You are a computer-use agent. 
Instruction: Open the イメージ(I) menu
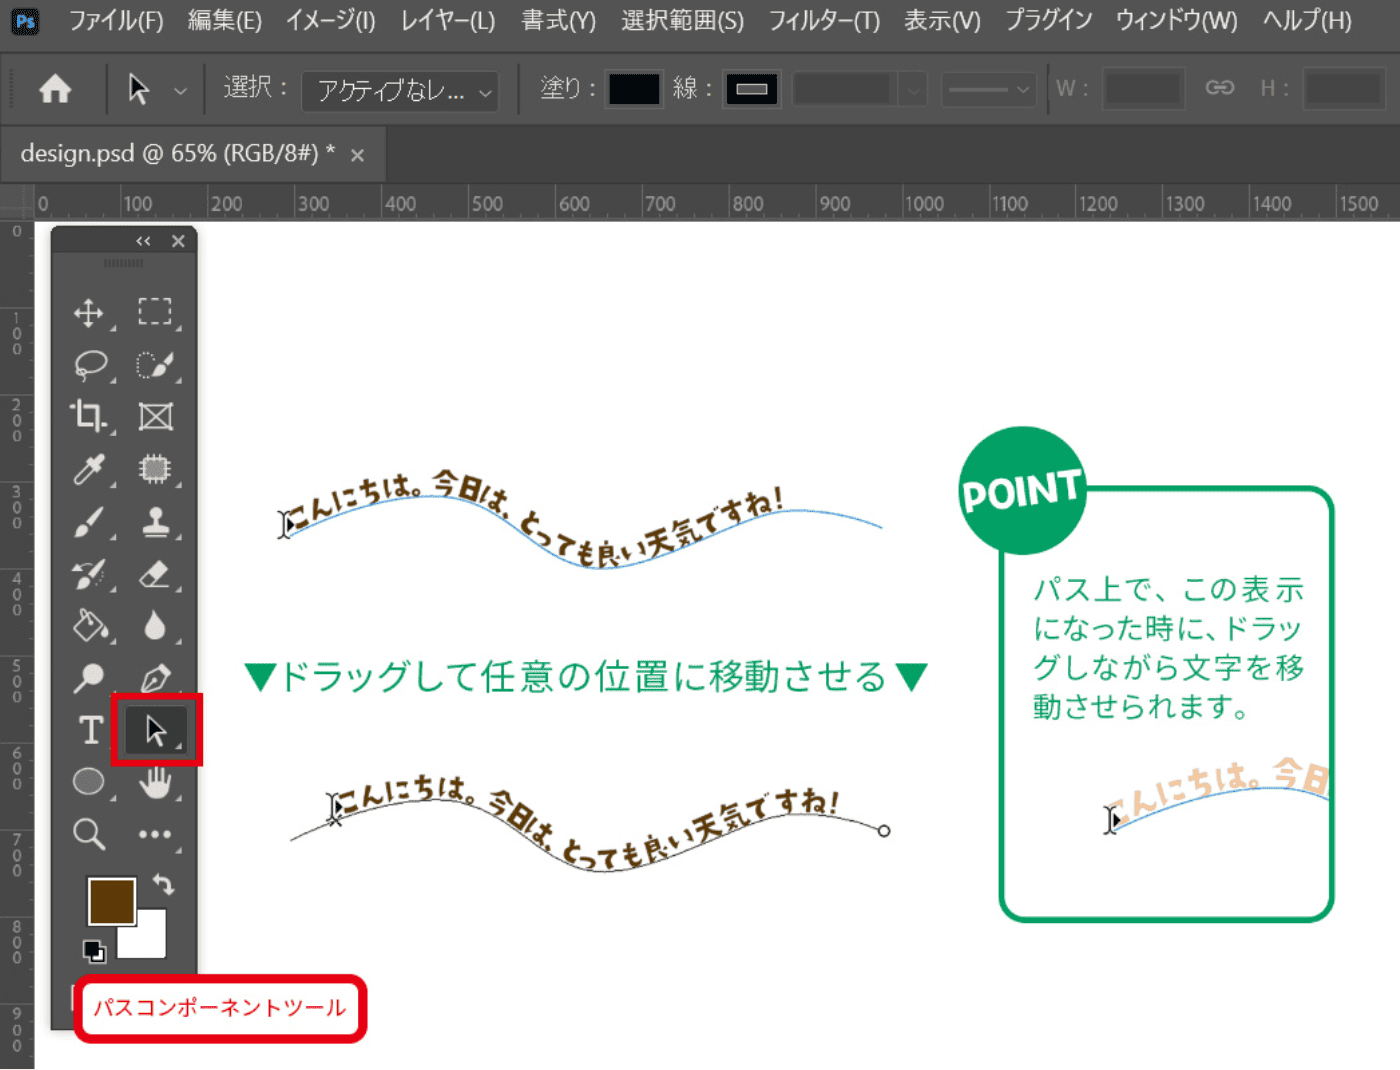[331, 21]
